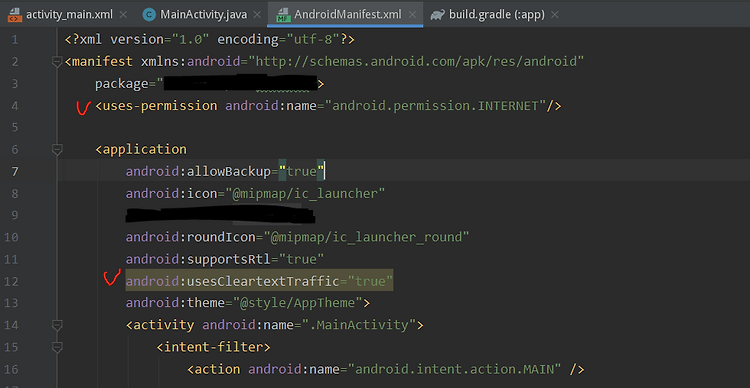
Task: Click the package attribute name
Action: pyautogui.click(x=121, y=84)
